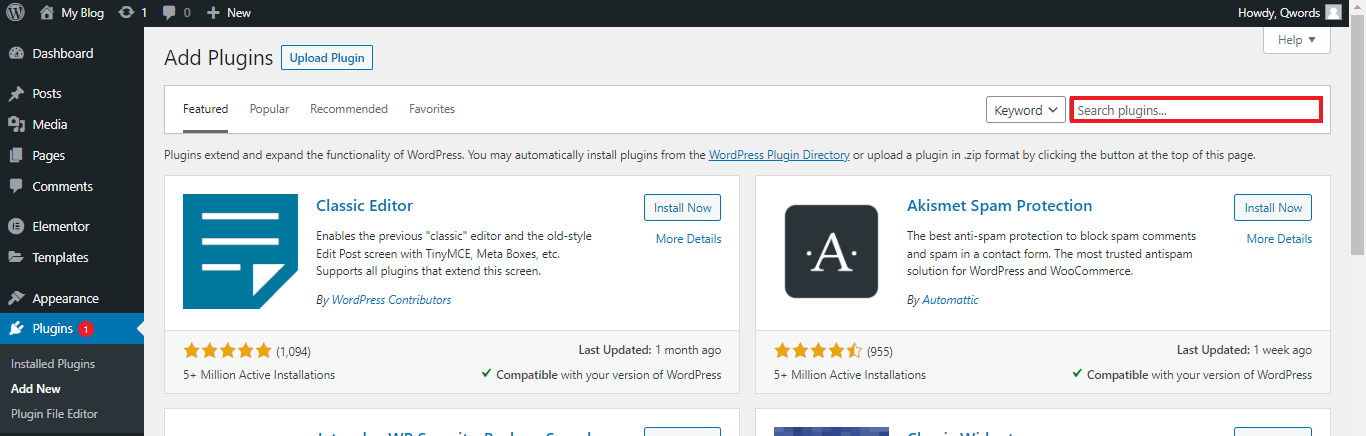Screen dimensions: 1366x436
Task: Open Plugin File Editor submenu item
Action: click(54, 413)
